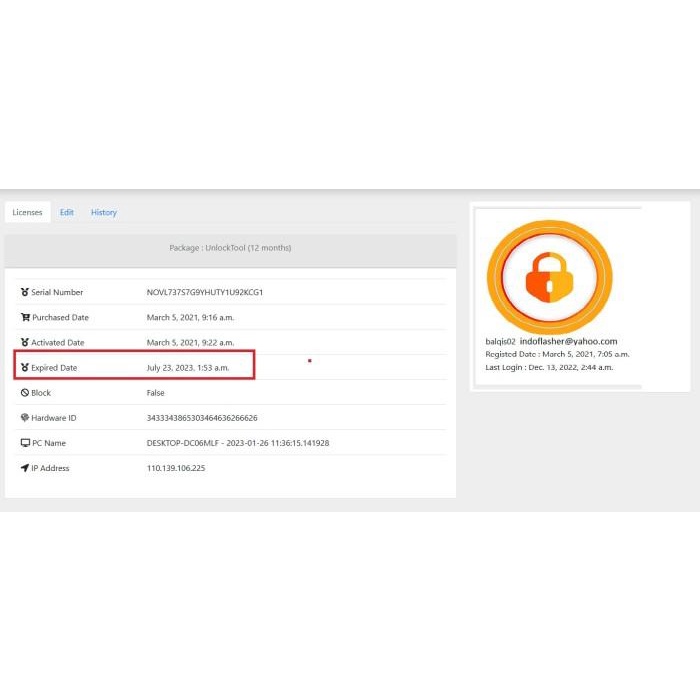
Task: Switch to the Licenses tab
Action: 27,212
